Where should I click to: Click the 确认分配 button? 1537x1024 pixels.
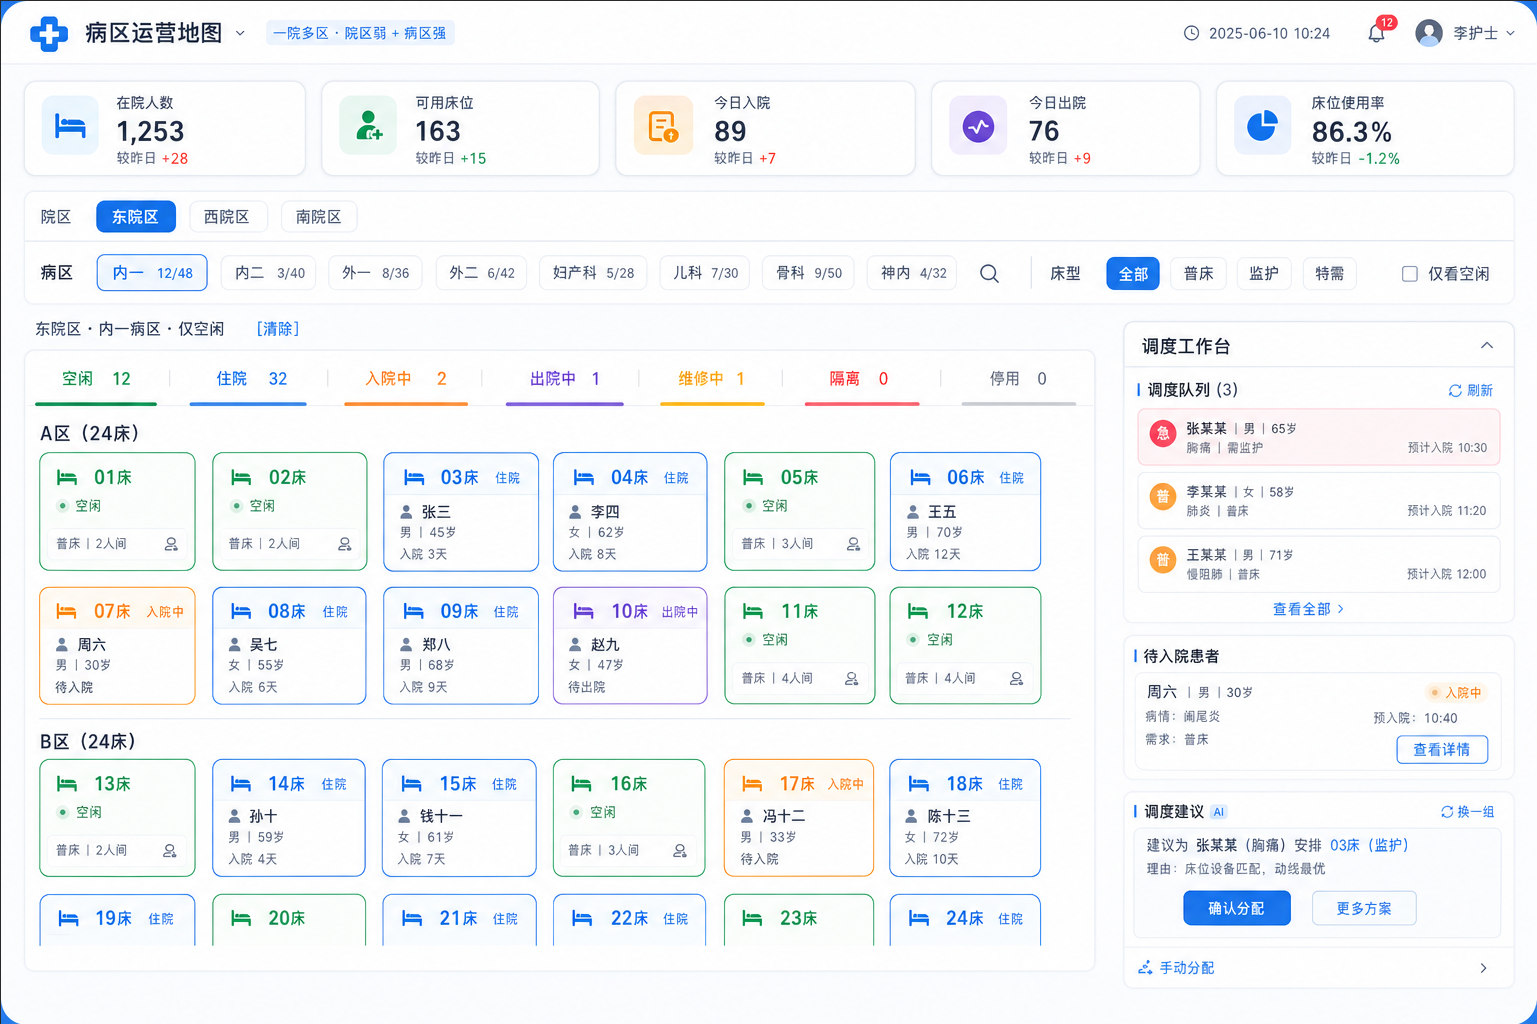pyautogui.click(x=1237, y=908)
